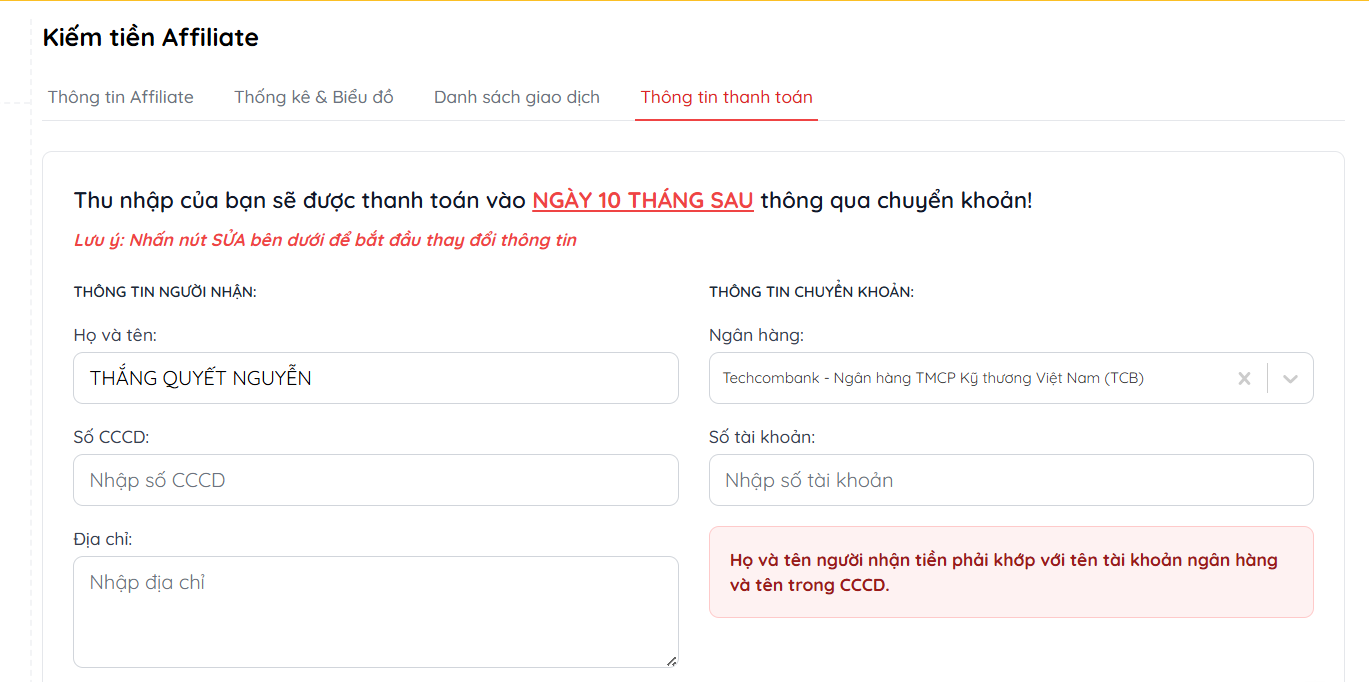This screenshot has width=1369, height=682.
Task: Focus the Nhập số tài khoản field
Action: click(x=1010, y=480)
